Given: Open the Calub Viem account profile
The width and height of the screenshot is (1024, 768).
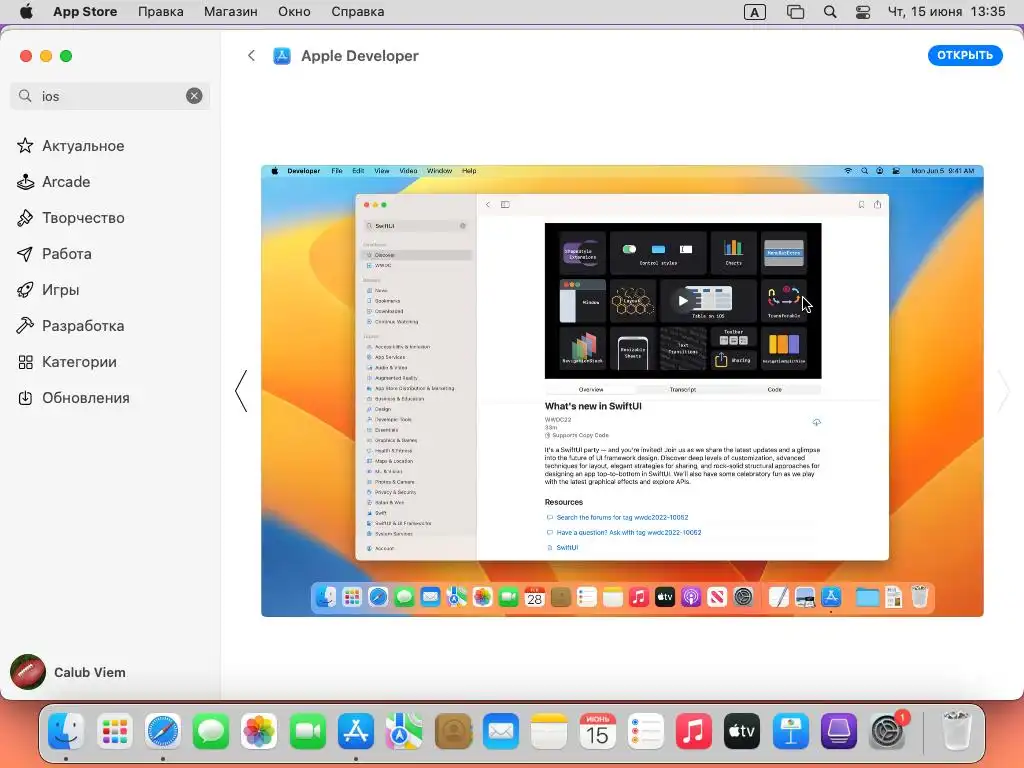Looking at the screenshot, I should 68,672.
